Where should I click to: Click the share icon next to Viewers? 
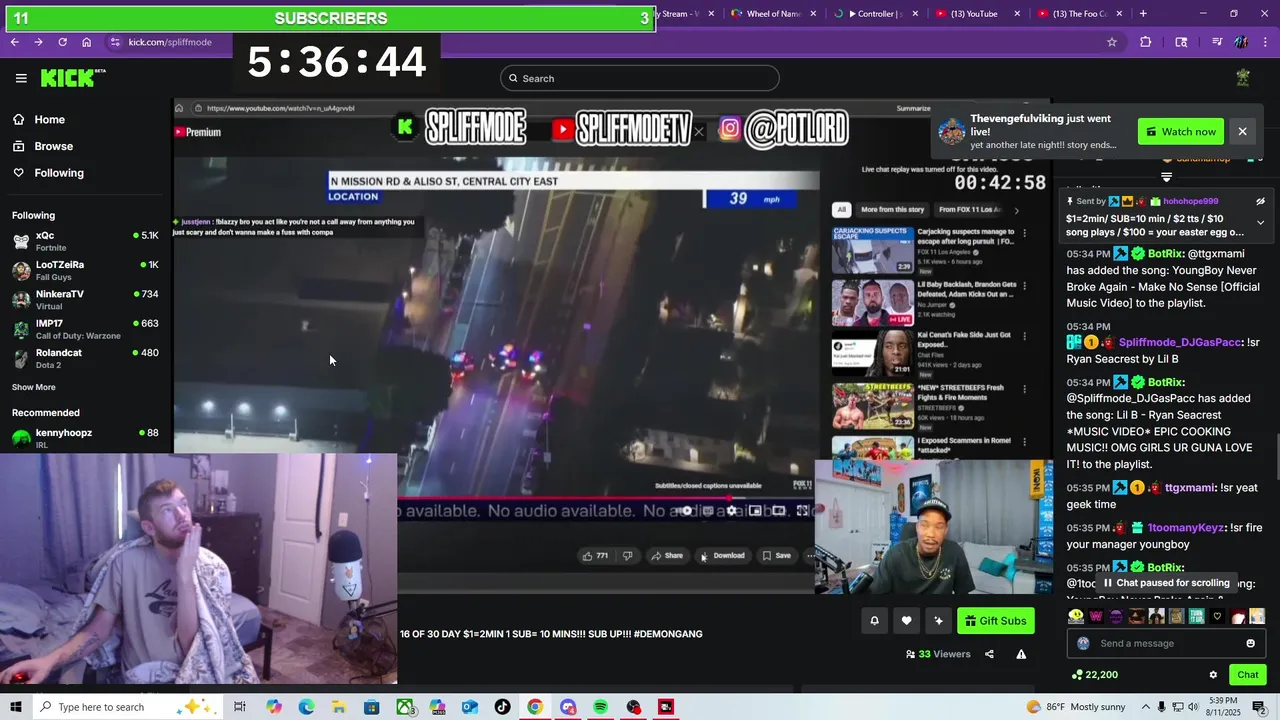[x=989, y=654]
